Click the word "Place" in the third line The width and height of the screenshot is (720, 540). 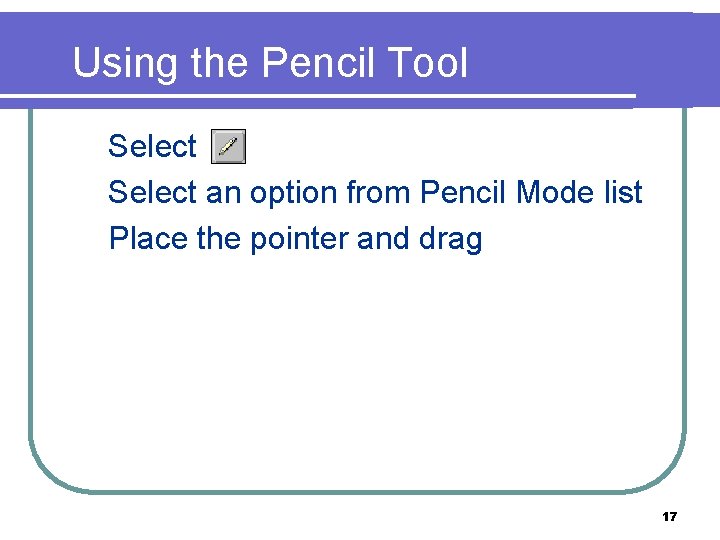pyautogui.click(x=148, y=238)
